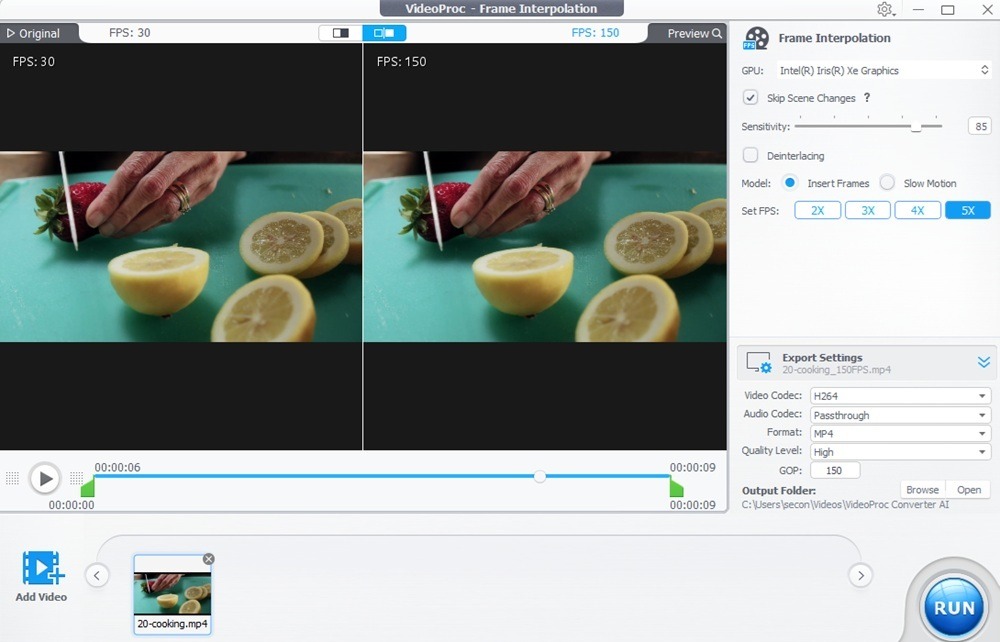Switch to the side-by-side preview icon
This screenshot has height=642, width=1000.
[384, 32]
